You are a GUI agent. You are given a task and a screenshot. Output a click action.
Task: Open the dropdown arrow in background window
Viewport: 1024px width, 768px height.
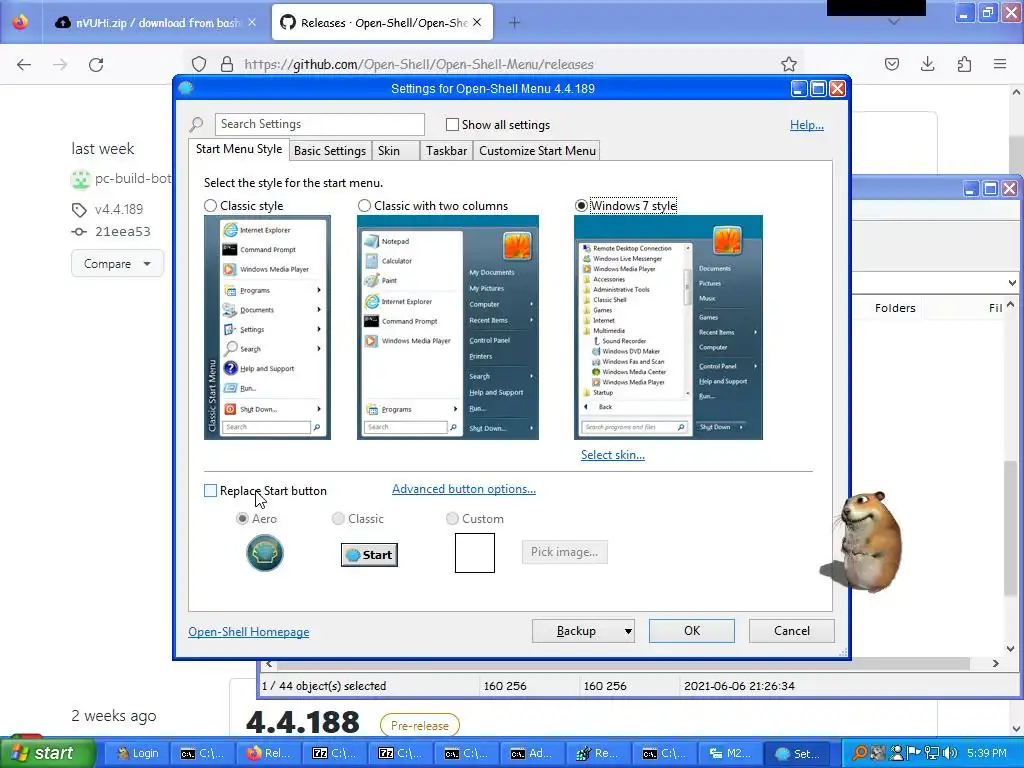(1012, 283)
